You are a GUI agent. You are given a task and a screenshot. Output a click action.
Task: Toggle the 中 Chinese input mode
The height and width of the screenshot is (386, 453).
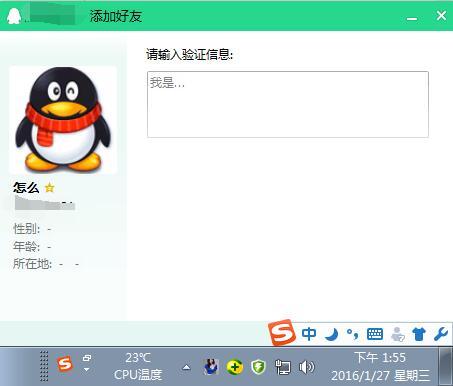[309, 334]
